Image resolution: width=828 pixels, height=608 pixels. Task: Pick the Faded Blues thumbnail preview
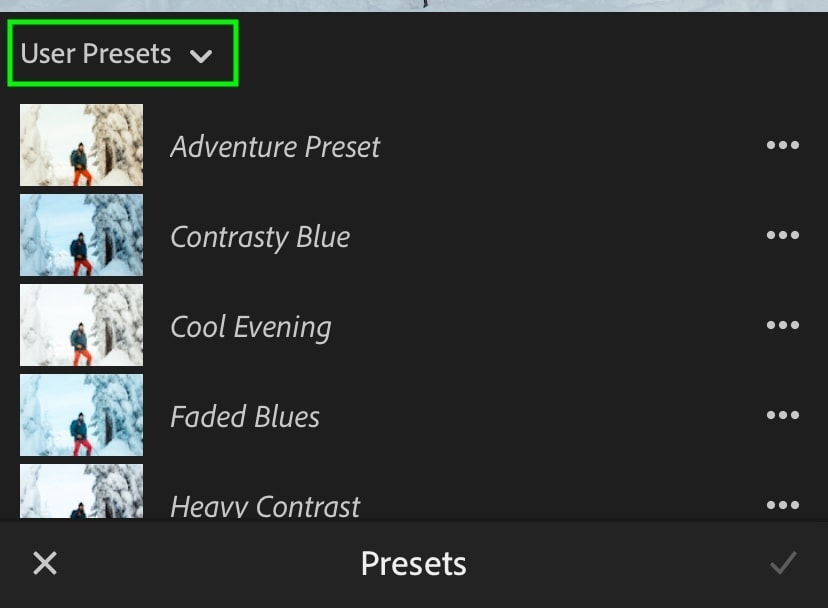click(82, 416)
